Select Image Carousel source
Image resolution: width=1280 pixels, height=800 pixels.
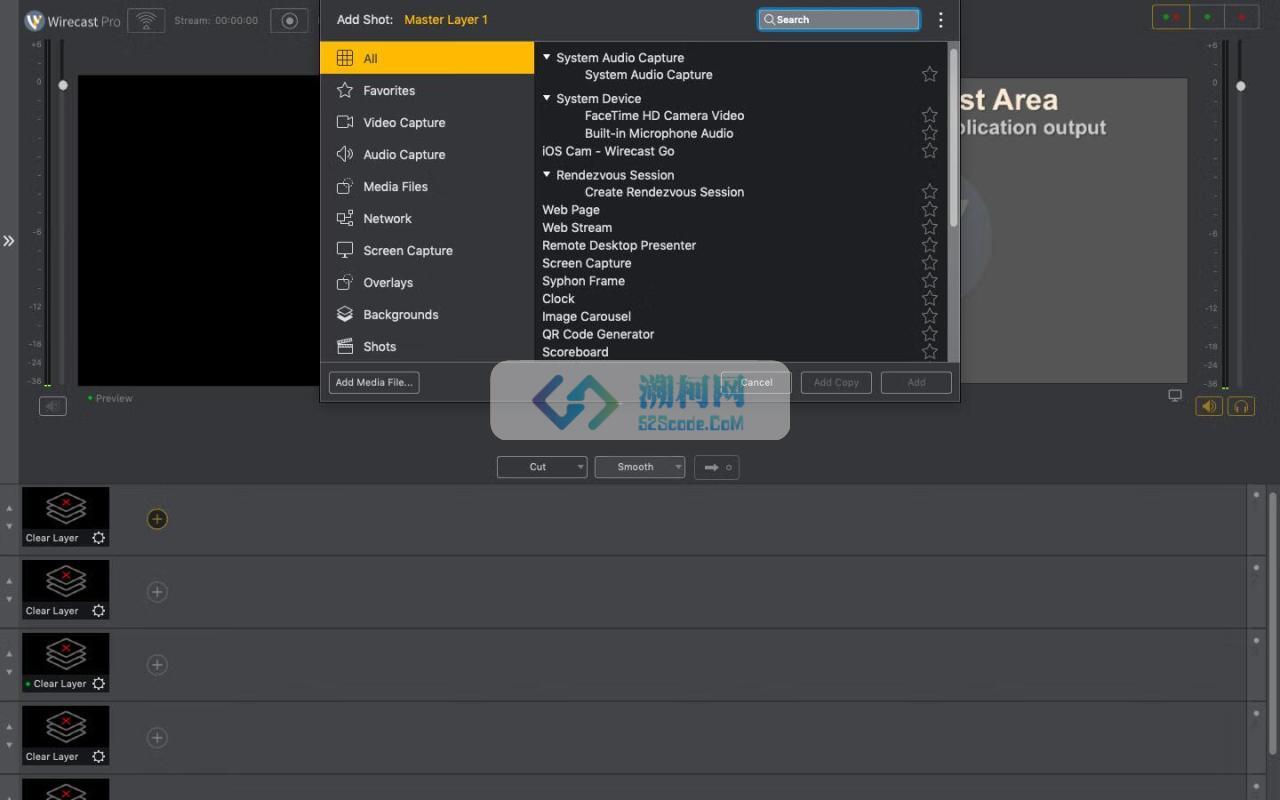pyautogui.click(x=586, y=316)
